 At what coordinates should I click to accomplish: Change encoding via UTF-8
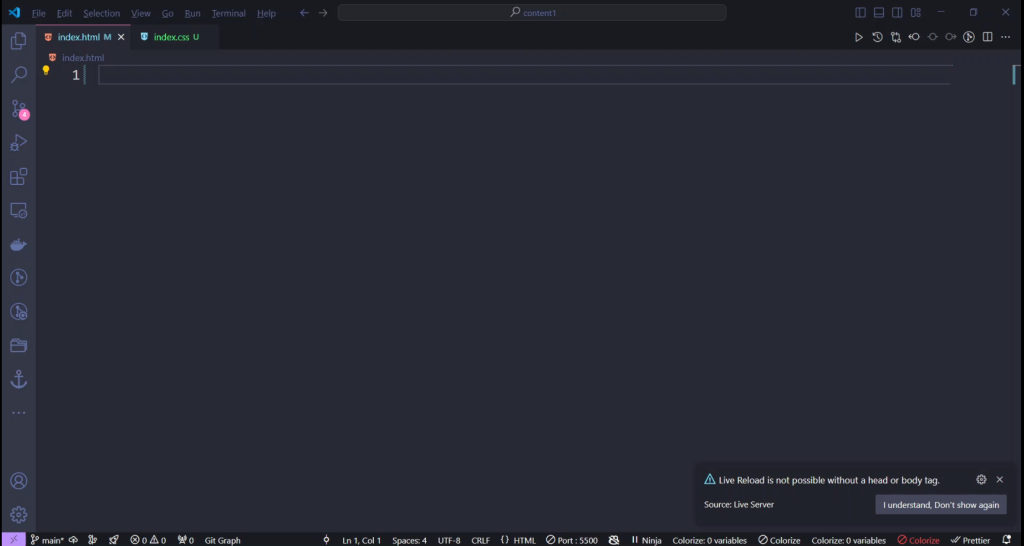[449, 540]
